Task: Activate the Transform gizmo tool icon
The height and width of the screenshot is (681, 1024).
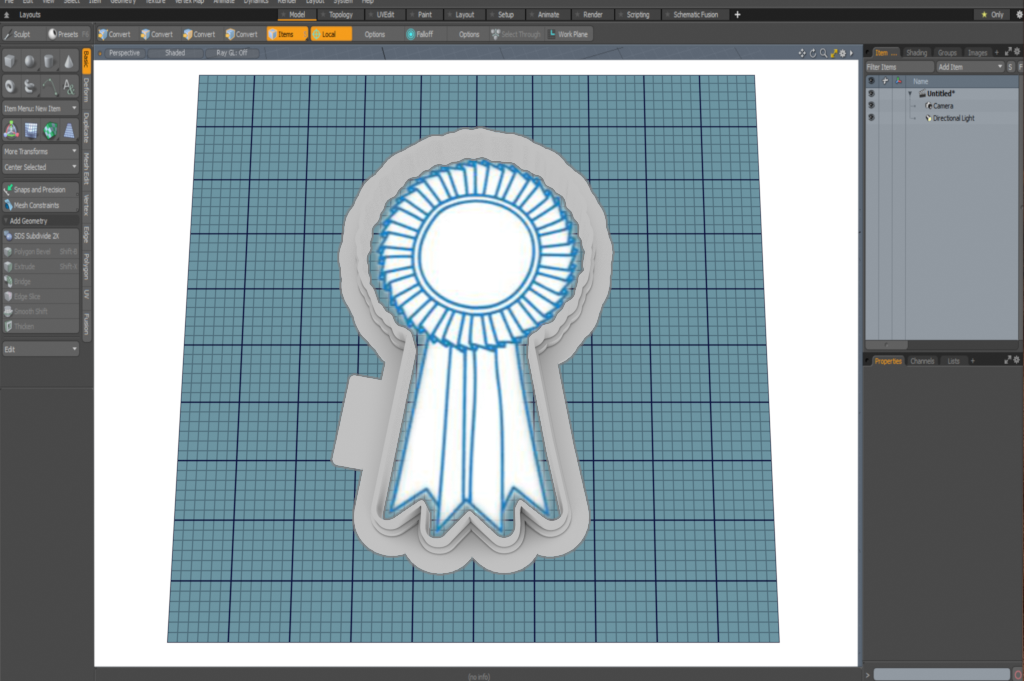Action: coord(11,131)
